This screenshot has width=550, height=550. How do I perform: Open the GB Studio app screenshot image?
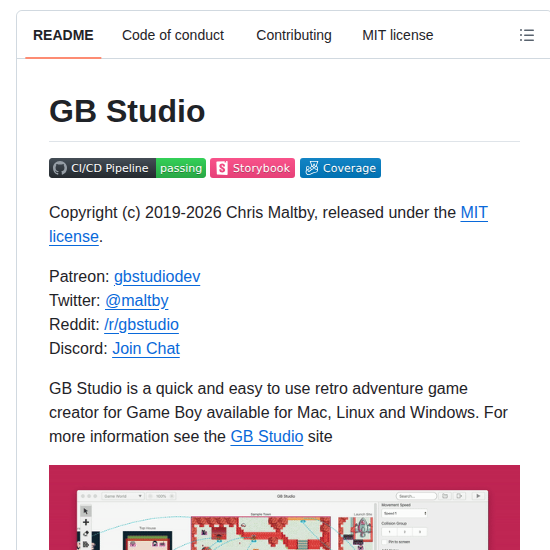coord(284,508)
